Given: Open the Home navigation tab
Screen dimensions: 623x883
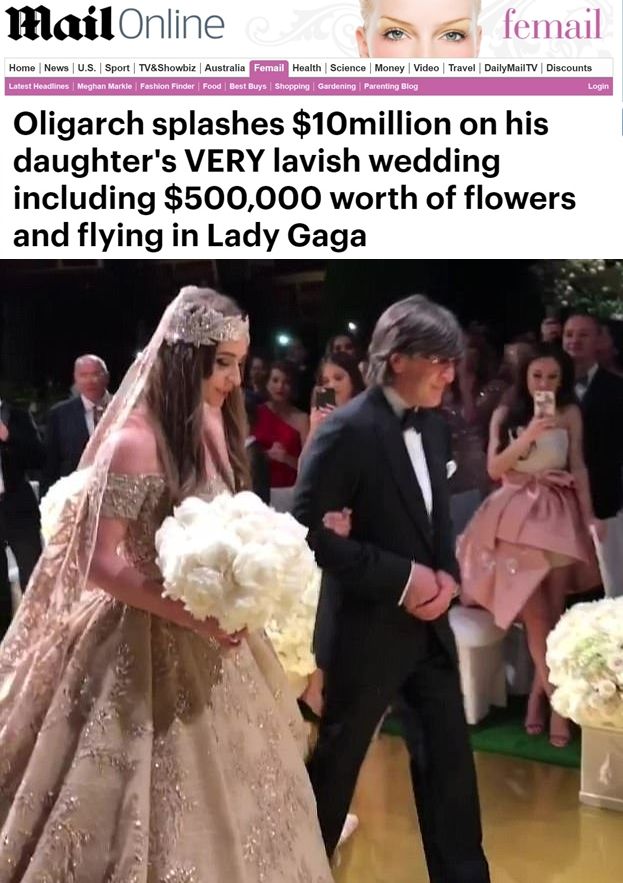Looking at the screenshot, I should [22, 68].
